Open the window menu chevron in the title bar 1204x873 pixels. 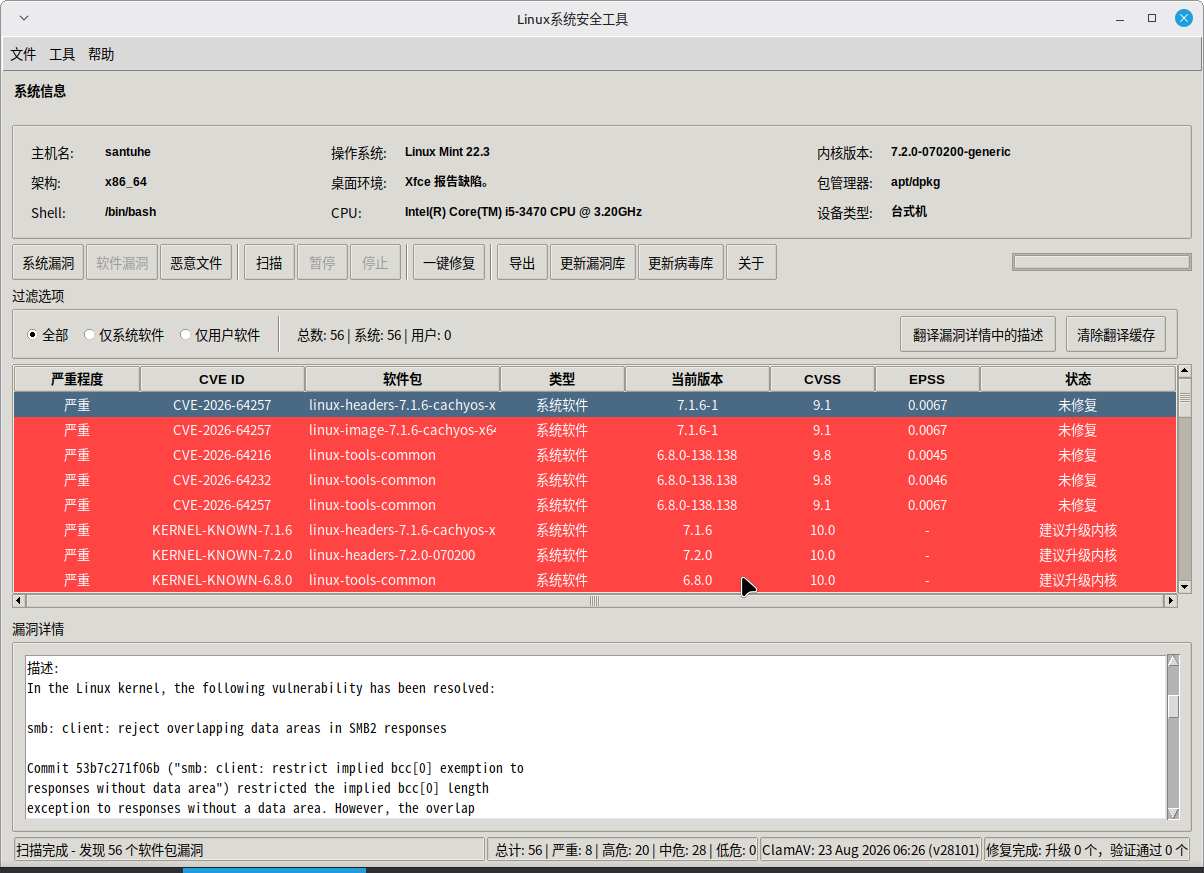click(x=25, y=19)
